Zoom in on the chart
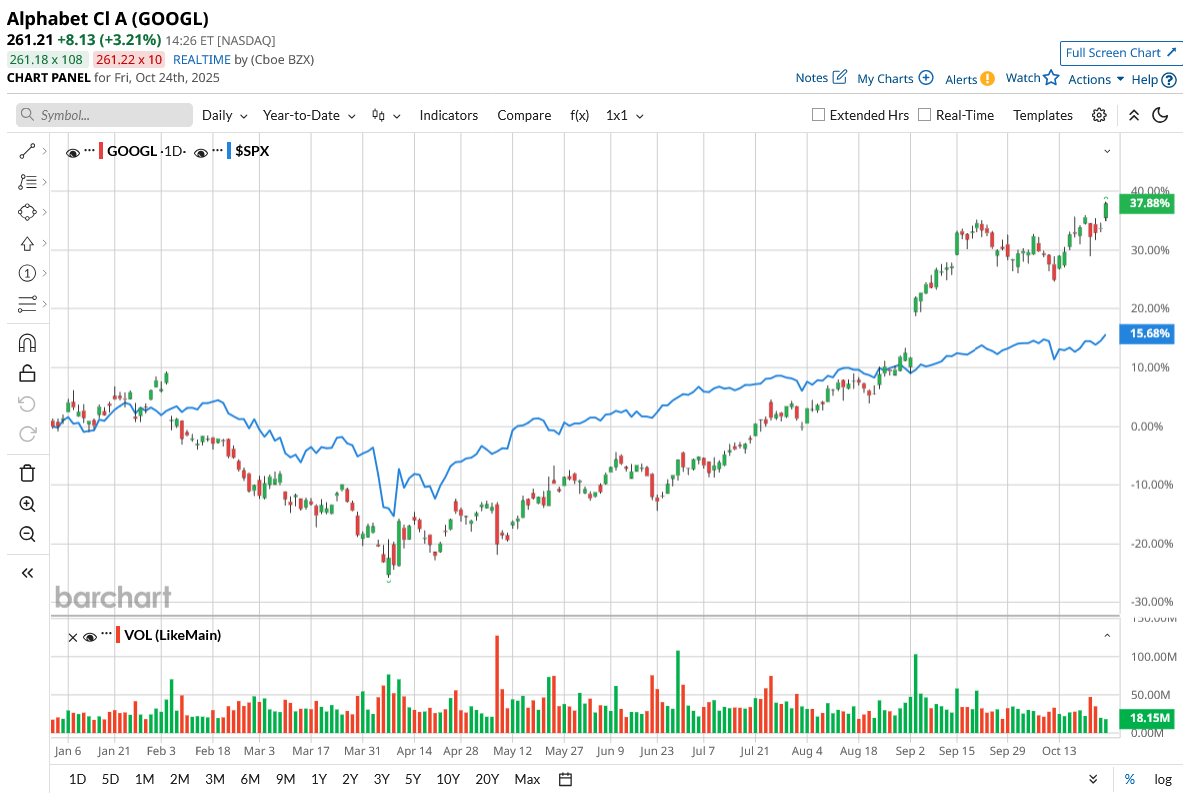The image size is (1183, 793). pos(27,504)
